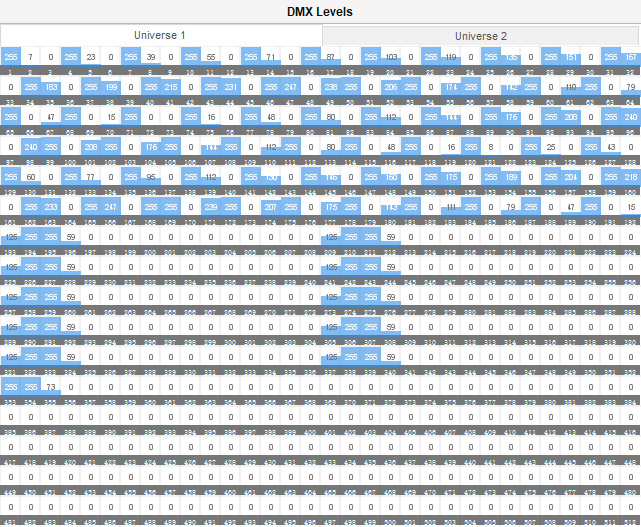This screenshot has height=527, width=641.
Task: Select channel 355 cell showing 73
Action: pyautogui.click(x=50, y=388)
